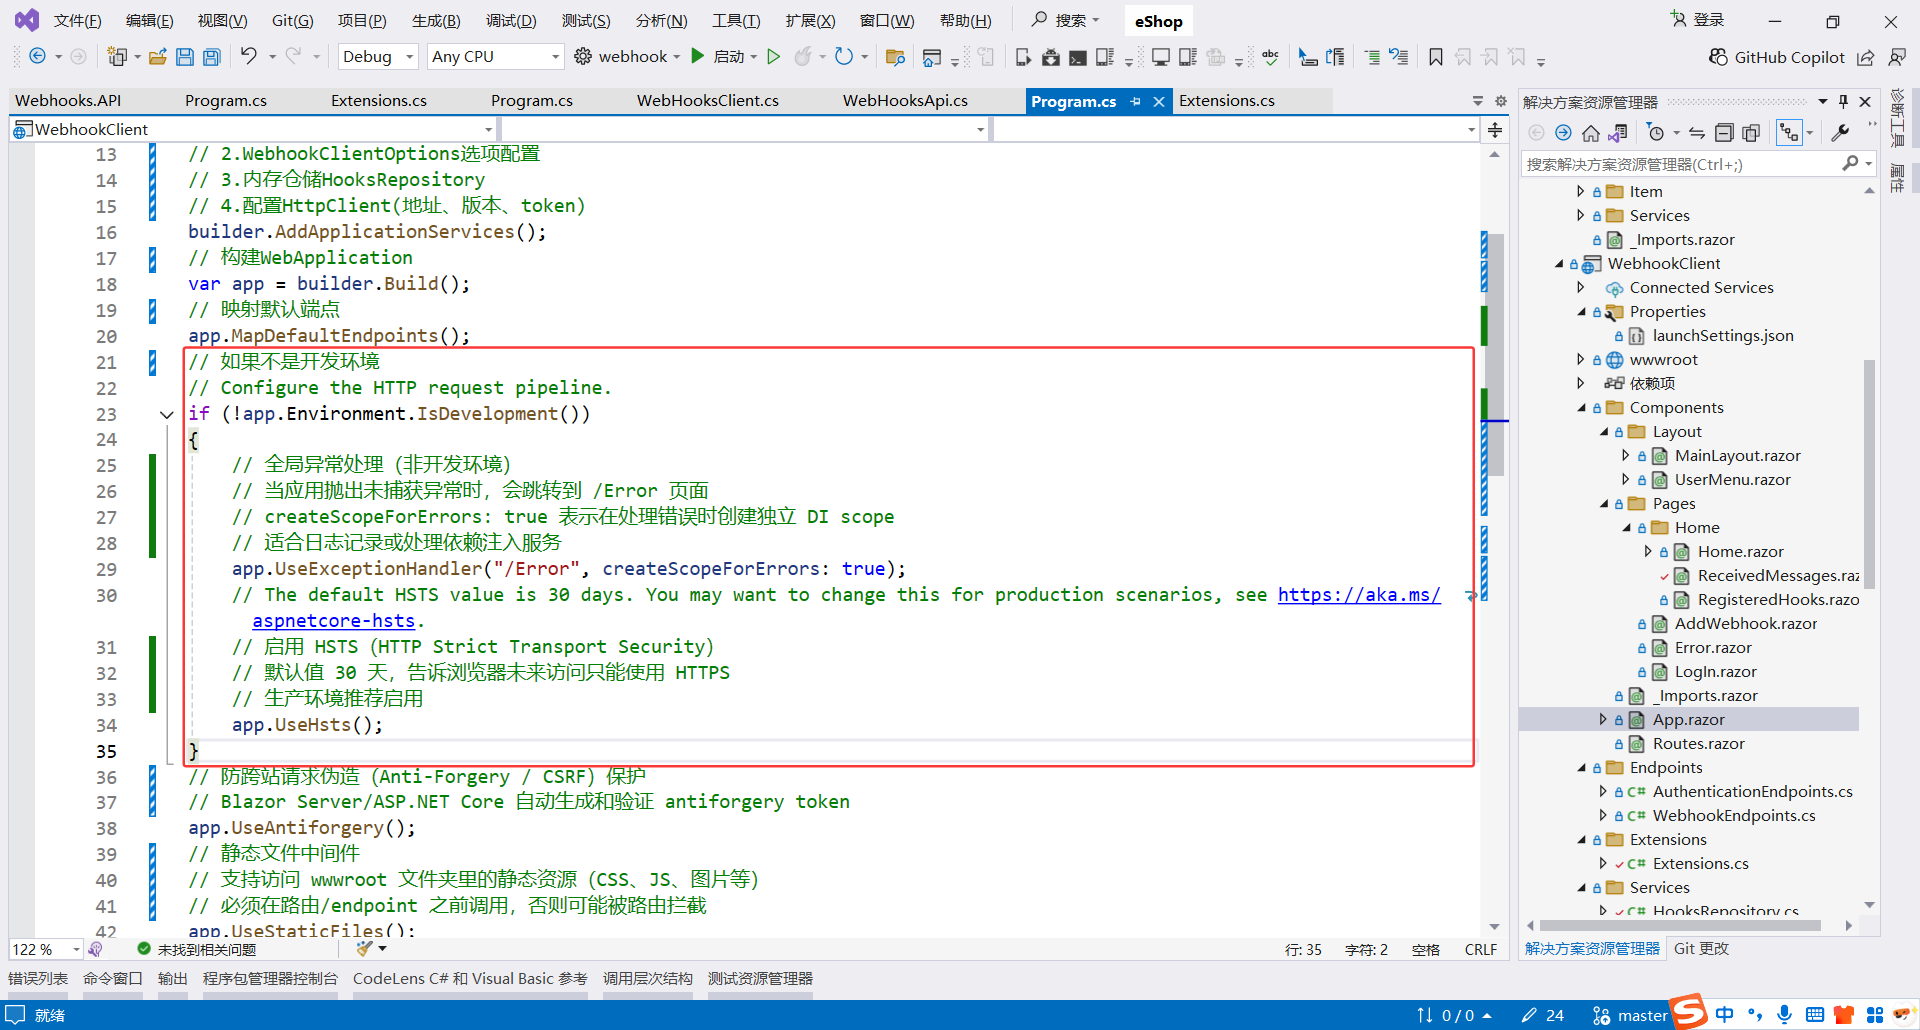This screenshot has height=1030, width=1920.
Task: Click Pending Changes Filter clock icon
Action: pos(1656,133)
